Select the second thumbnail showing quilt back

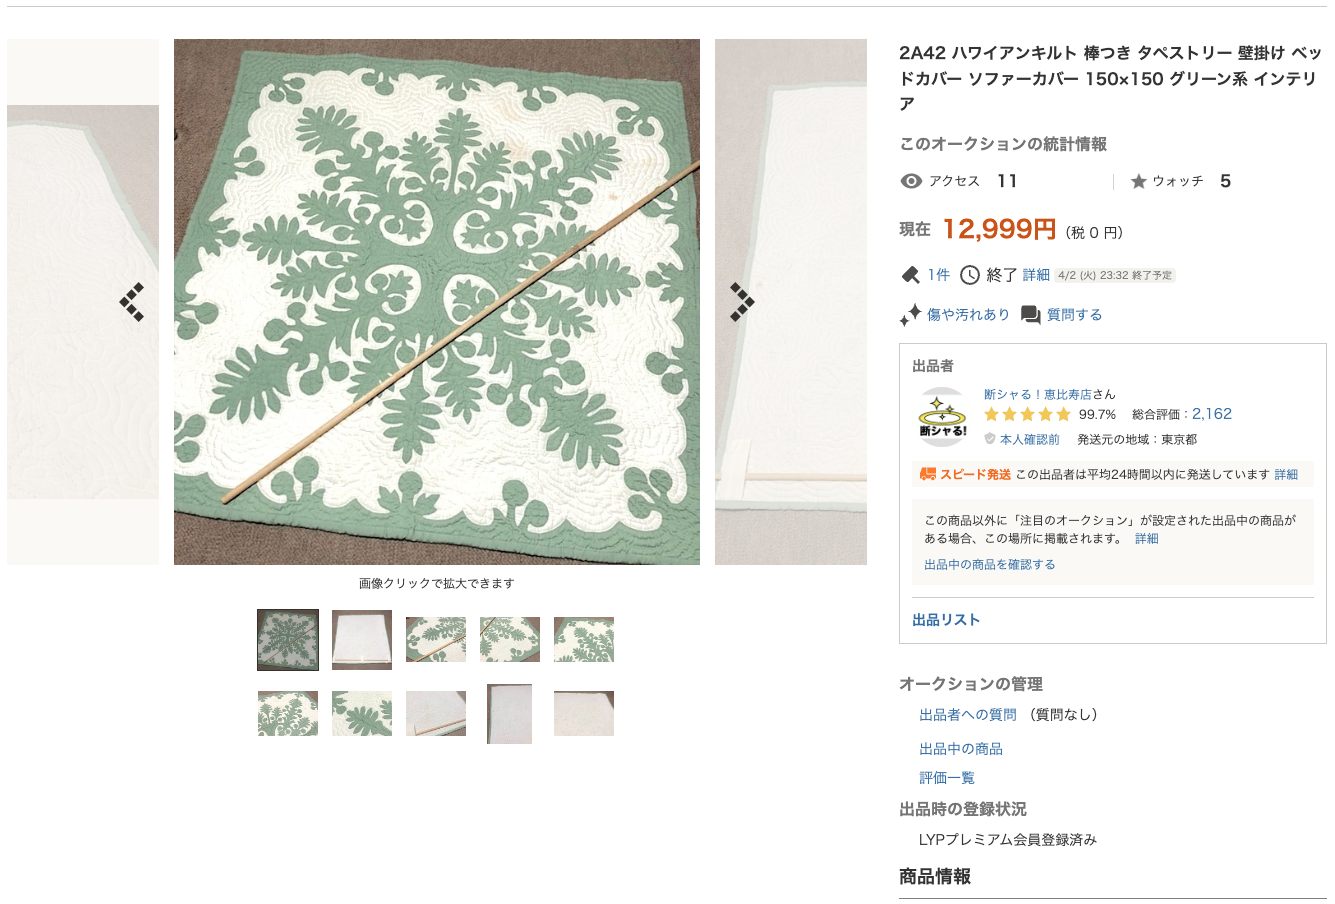click(x=362, y=639)
